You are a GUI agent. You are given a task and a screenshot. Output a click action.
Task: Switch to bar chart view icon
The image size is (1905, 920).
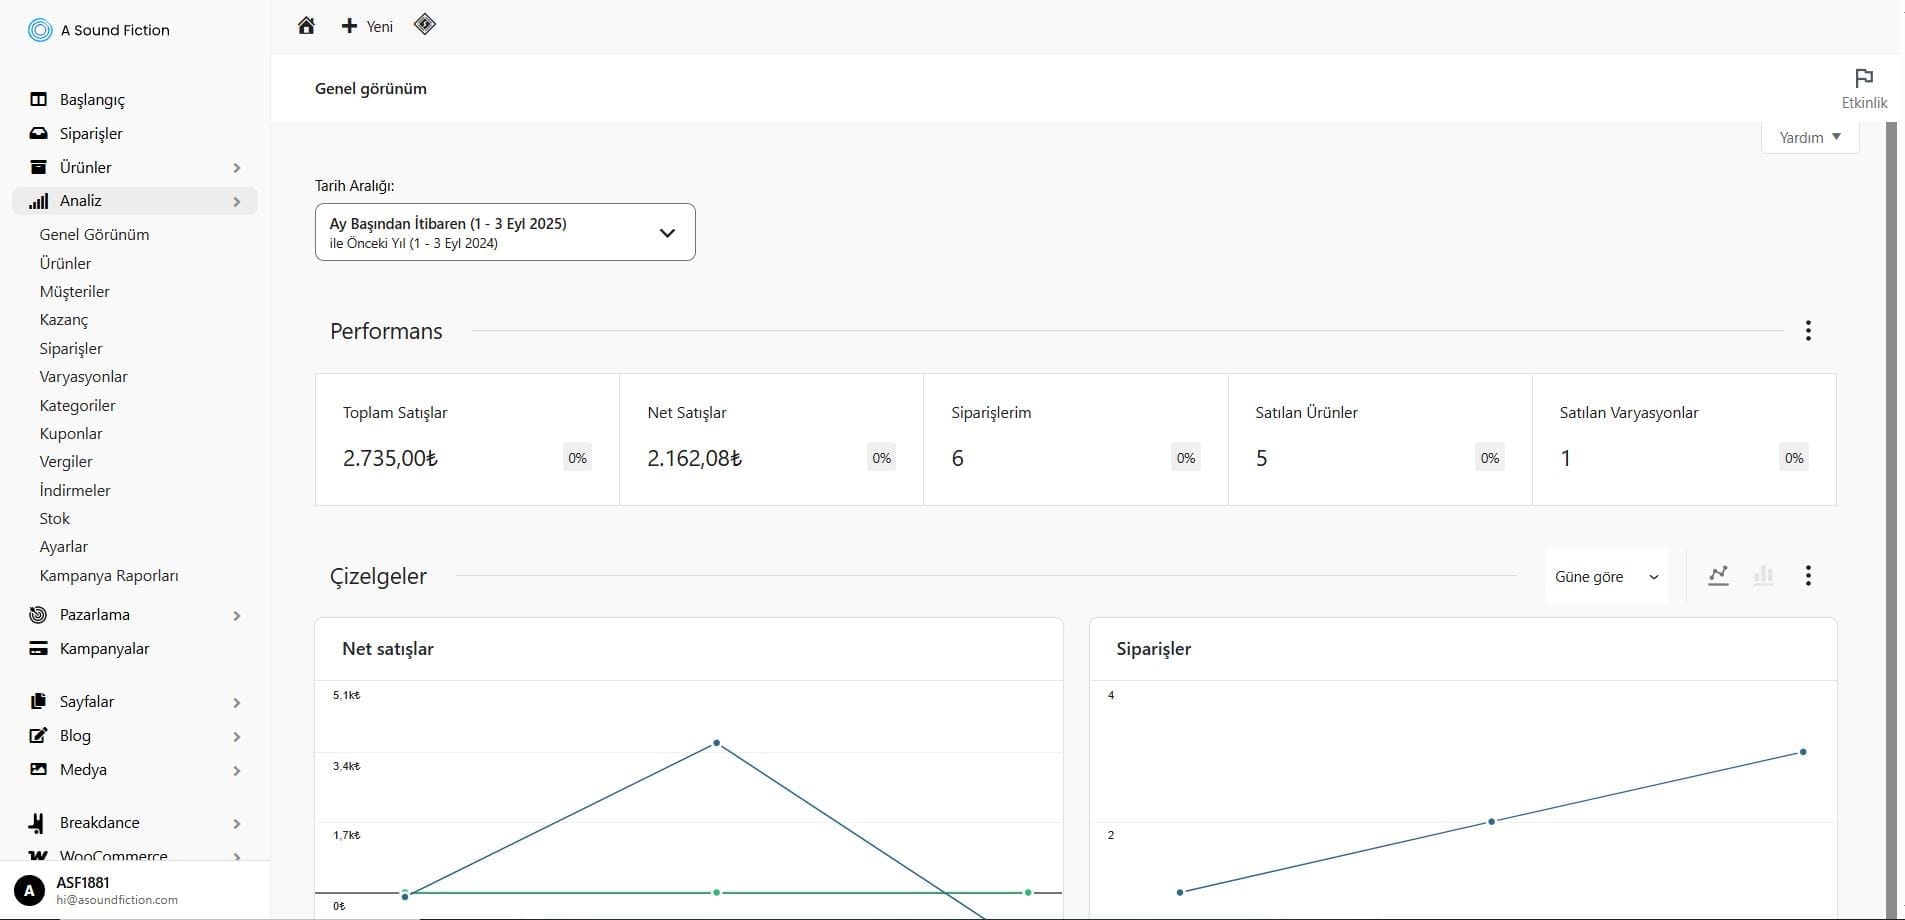[1763, 576]
